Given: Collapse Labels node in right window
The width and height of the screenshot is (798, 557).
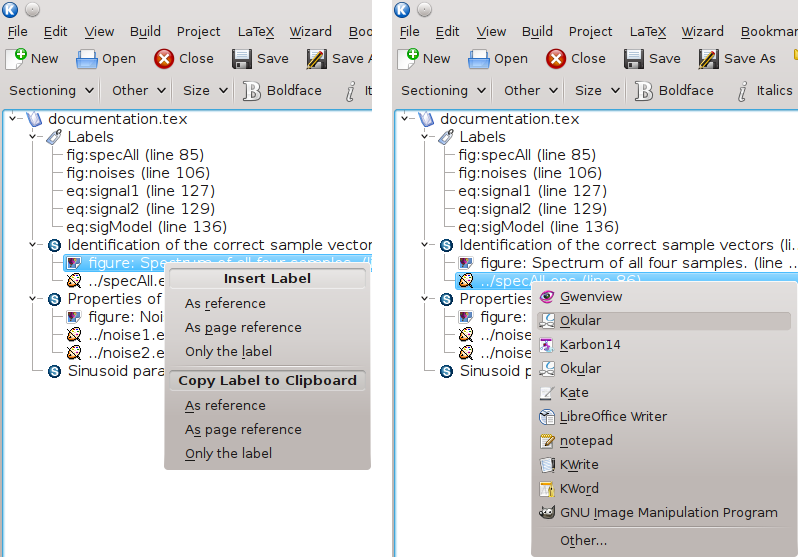Looking at the screenshot, I should 425,136.
